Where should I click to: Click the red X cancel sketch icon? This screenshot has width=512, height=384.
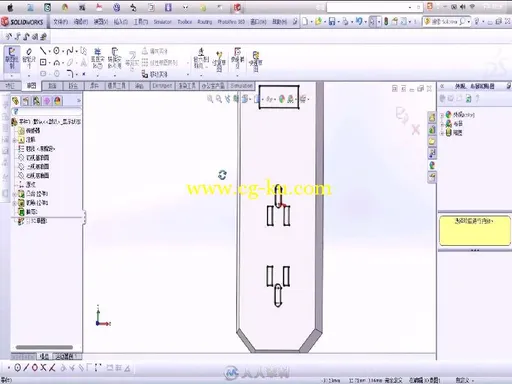tap(416, 129)
